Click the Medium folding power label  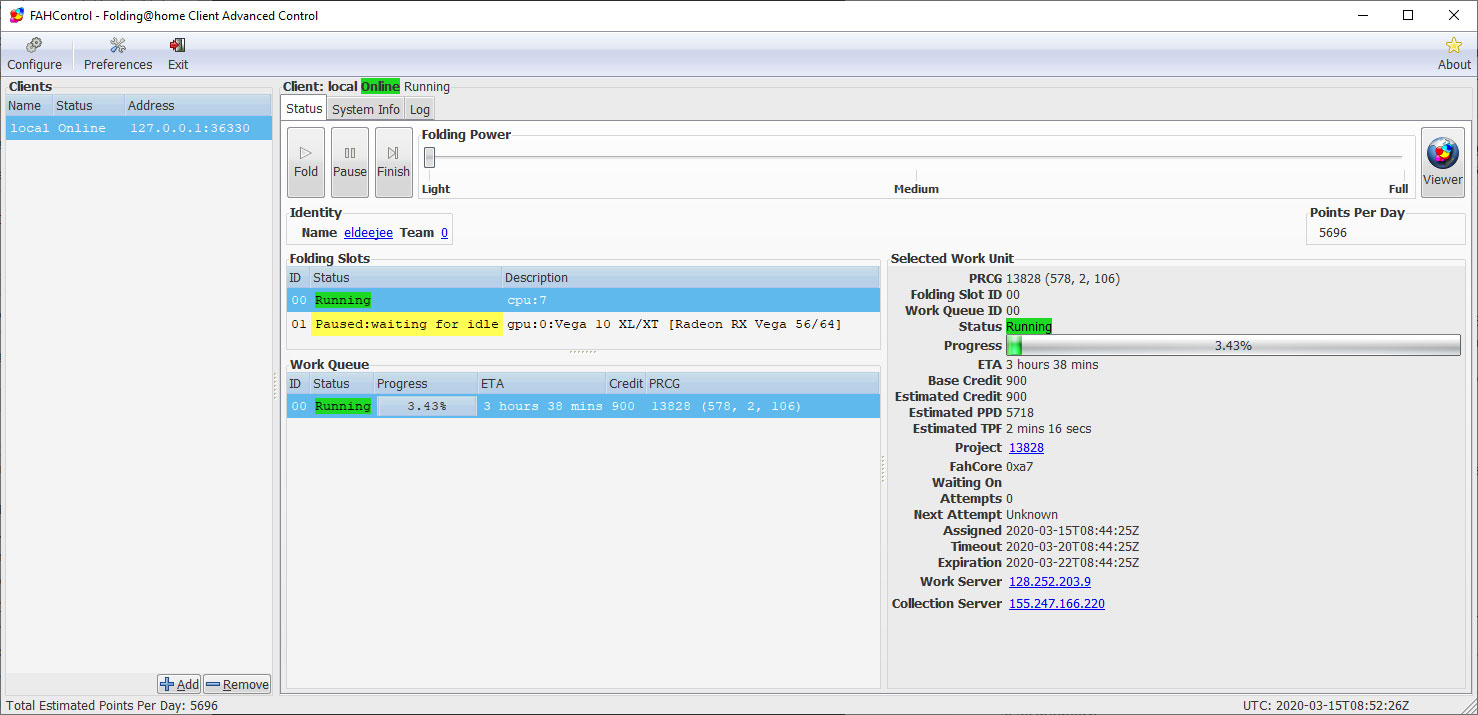click(916, 189)
